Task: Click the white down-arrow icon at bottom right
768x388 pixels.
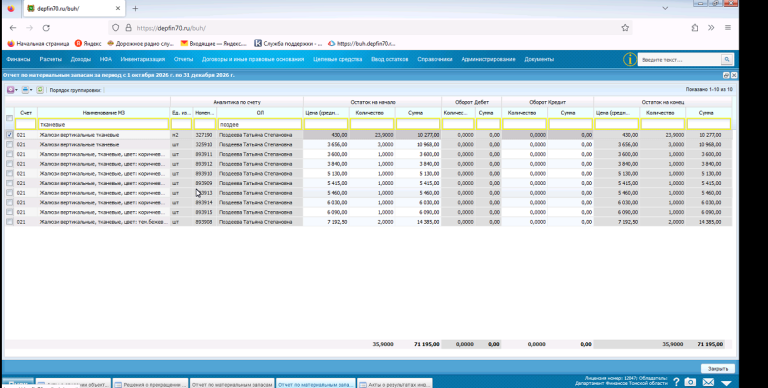Action: (x=726, y=383)
